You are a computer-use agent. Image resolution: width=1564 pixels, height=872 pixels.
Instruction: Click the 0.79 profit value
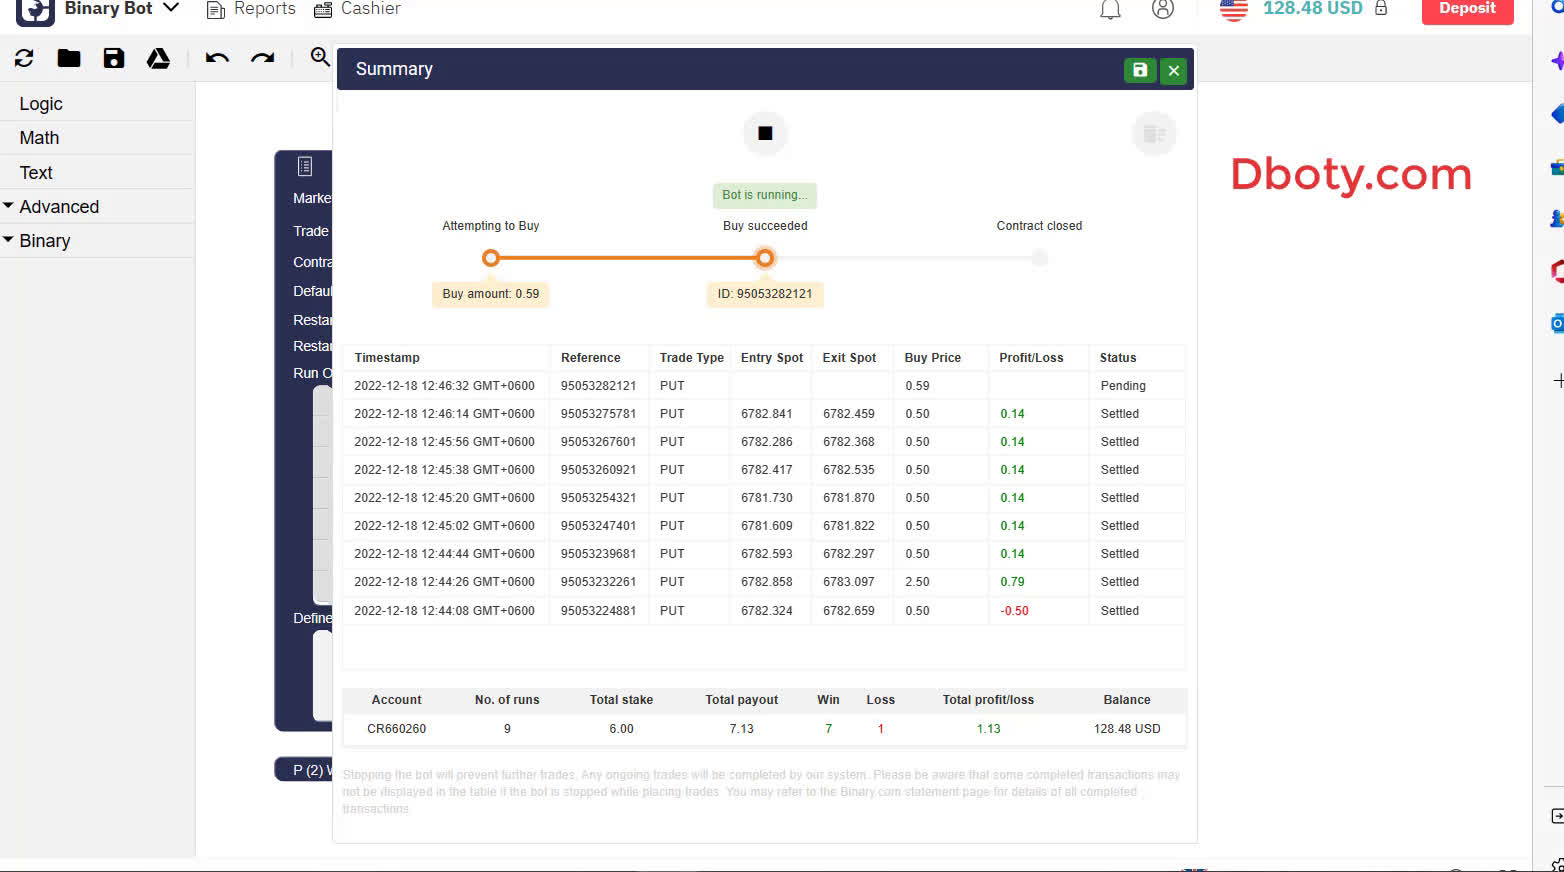click(1012, 582)
